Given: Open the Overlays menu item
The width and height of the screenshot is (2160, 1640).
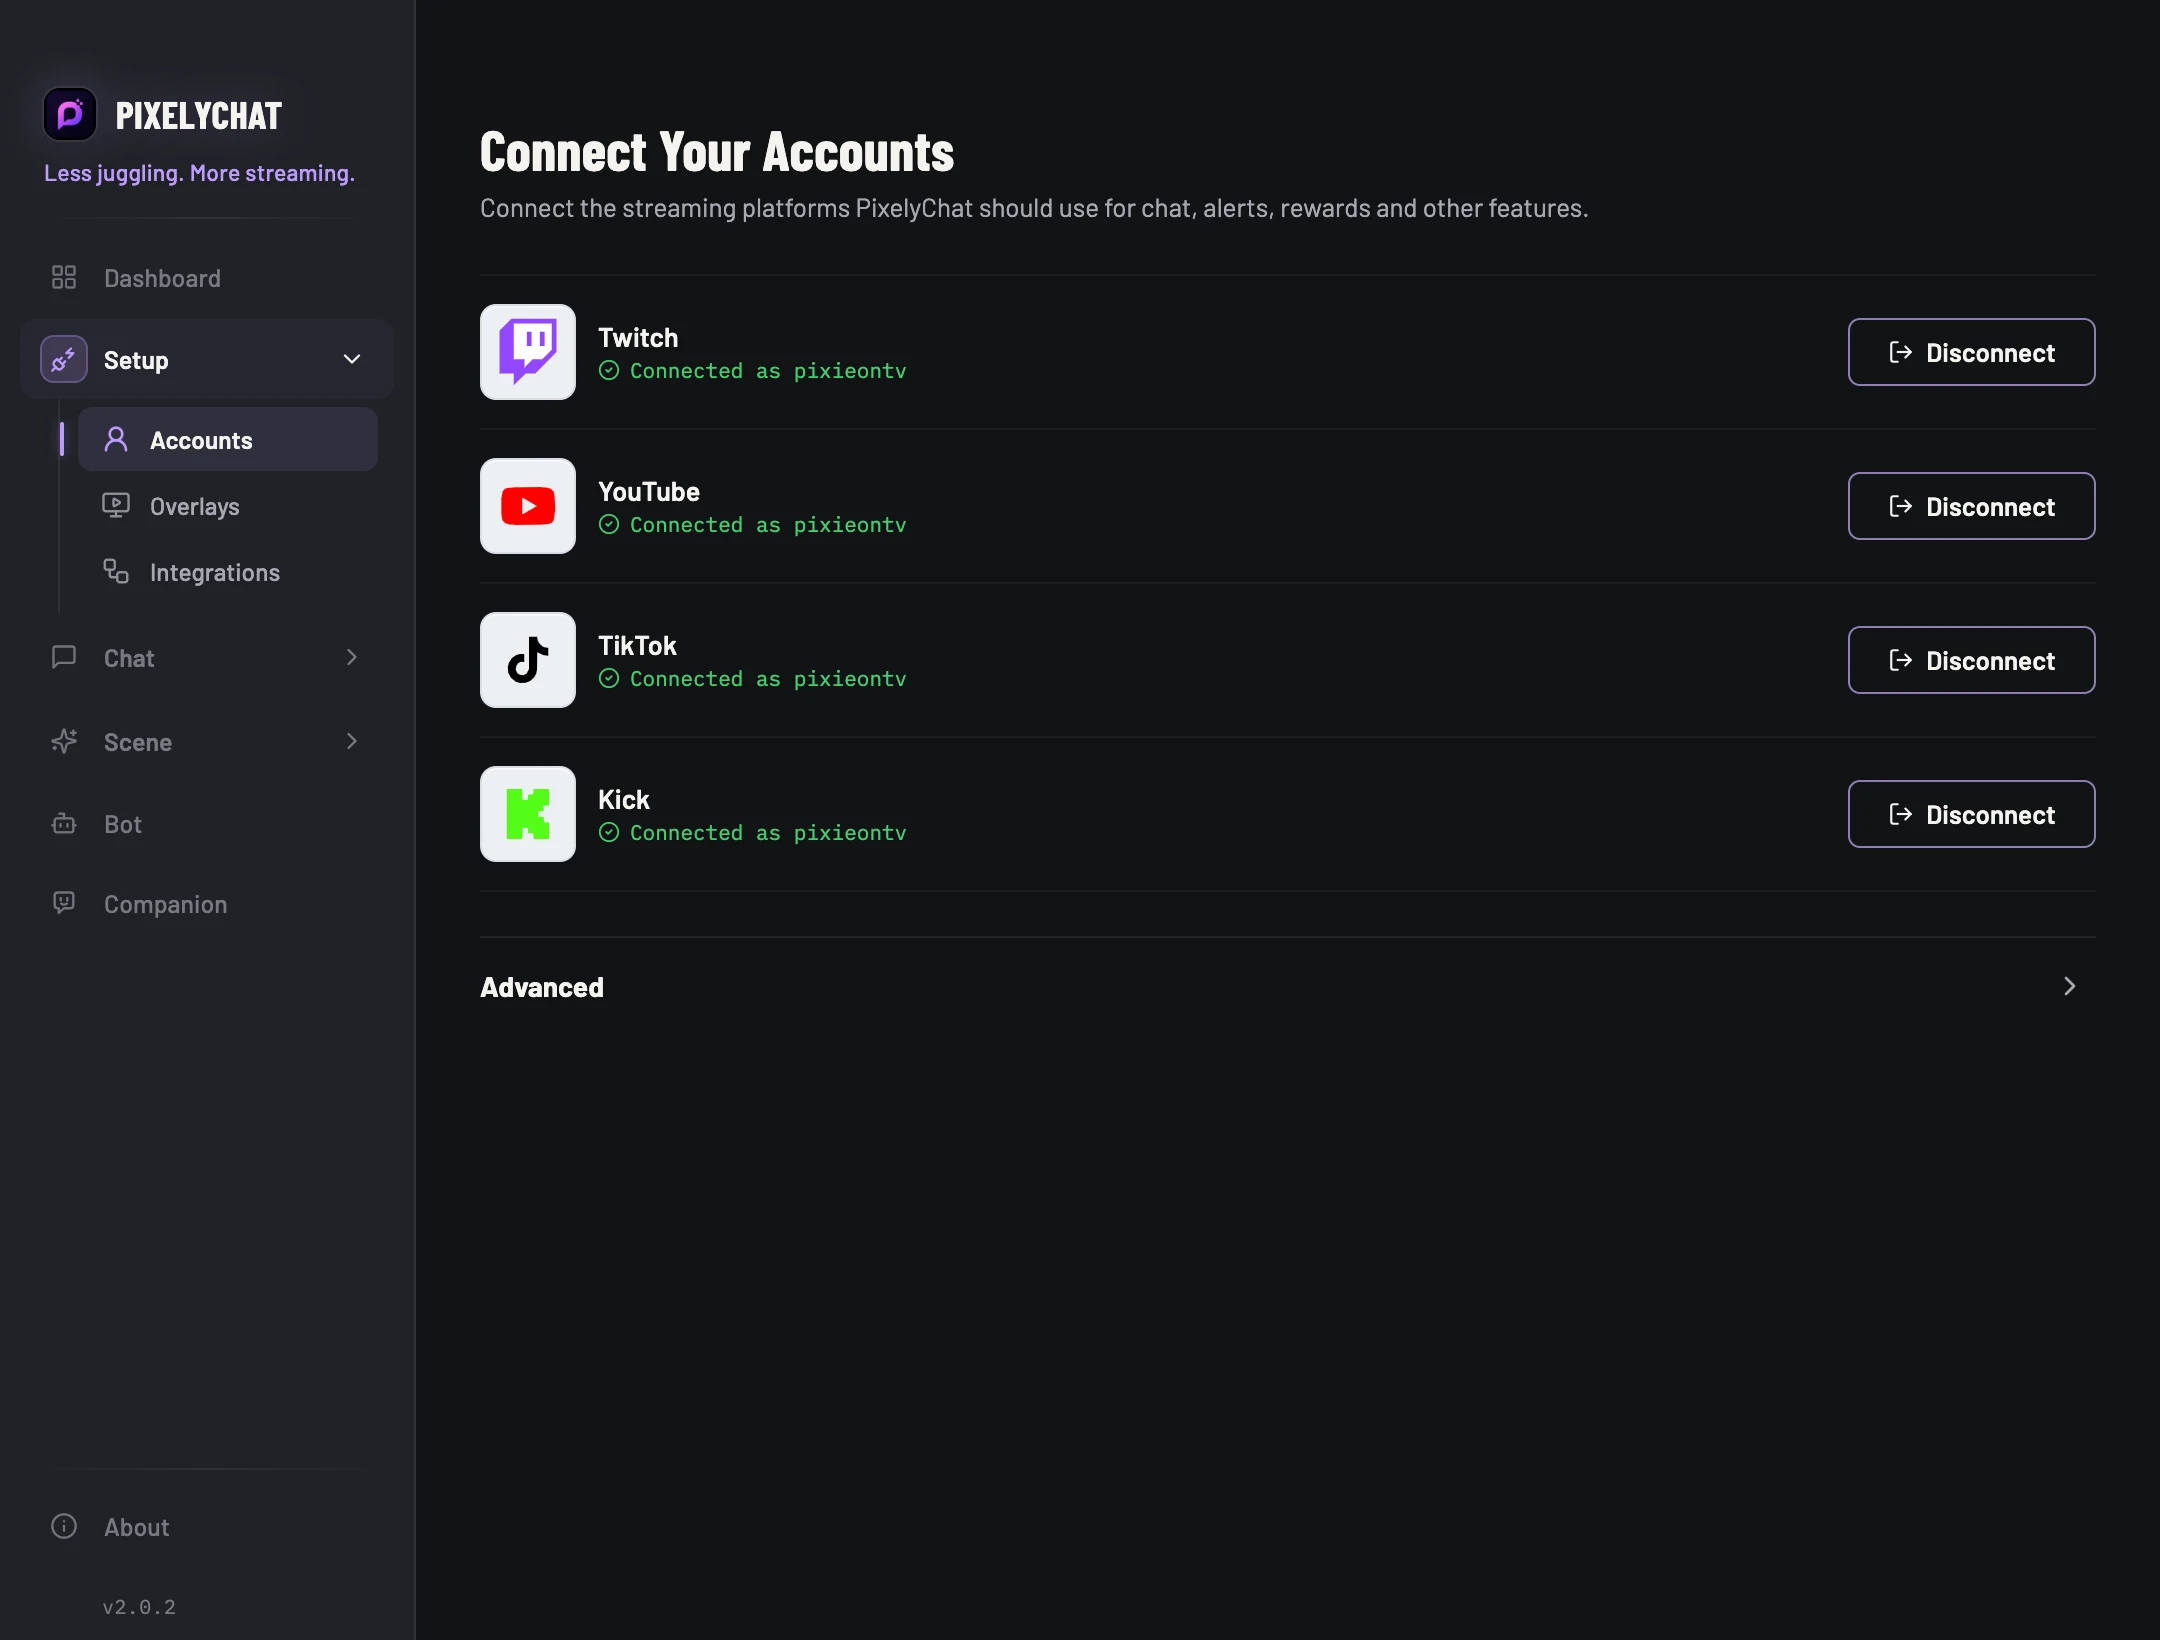Looking at the screenshot, I should 228,506.
